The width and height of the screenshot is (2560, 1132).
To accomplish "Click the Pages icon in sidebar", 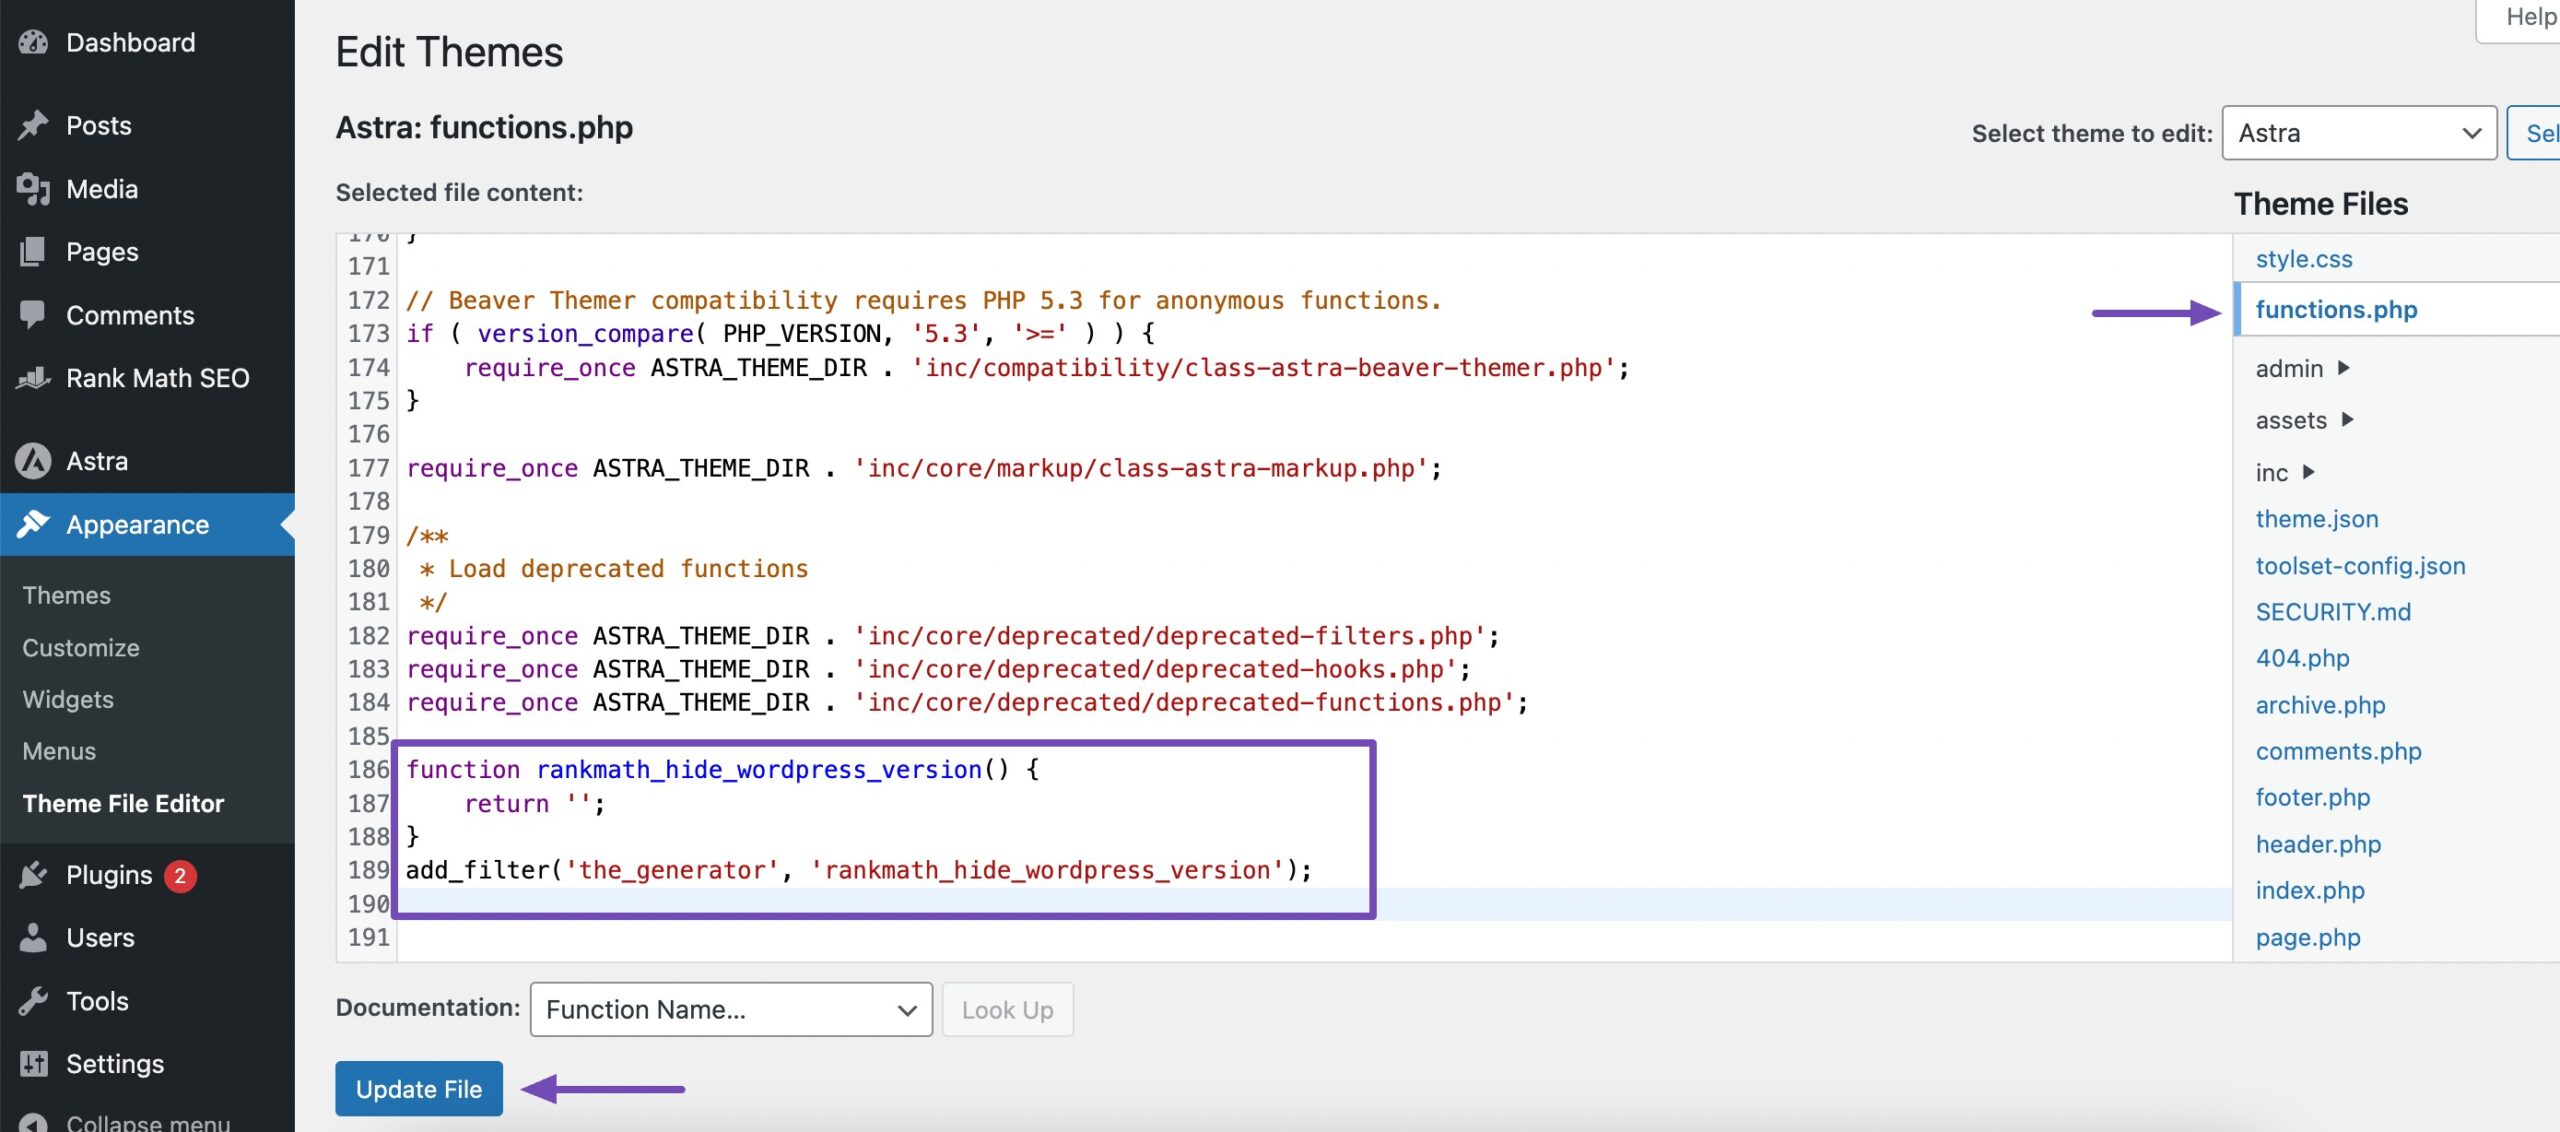I will point(33,251).
